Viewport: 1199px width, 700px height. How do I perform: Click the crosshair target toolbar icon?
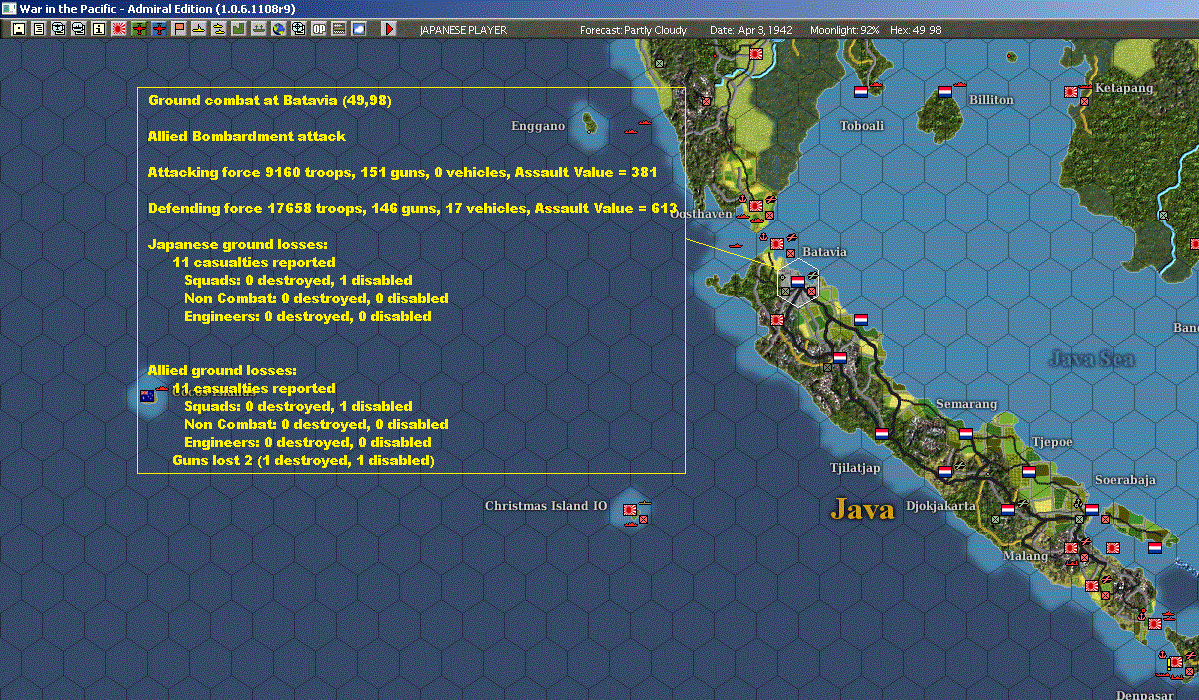[x=298, y=29]
